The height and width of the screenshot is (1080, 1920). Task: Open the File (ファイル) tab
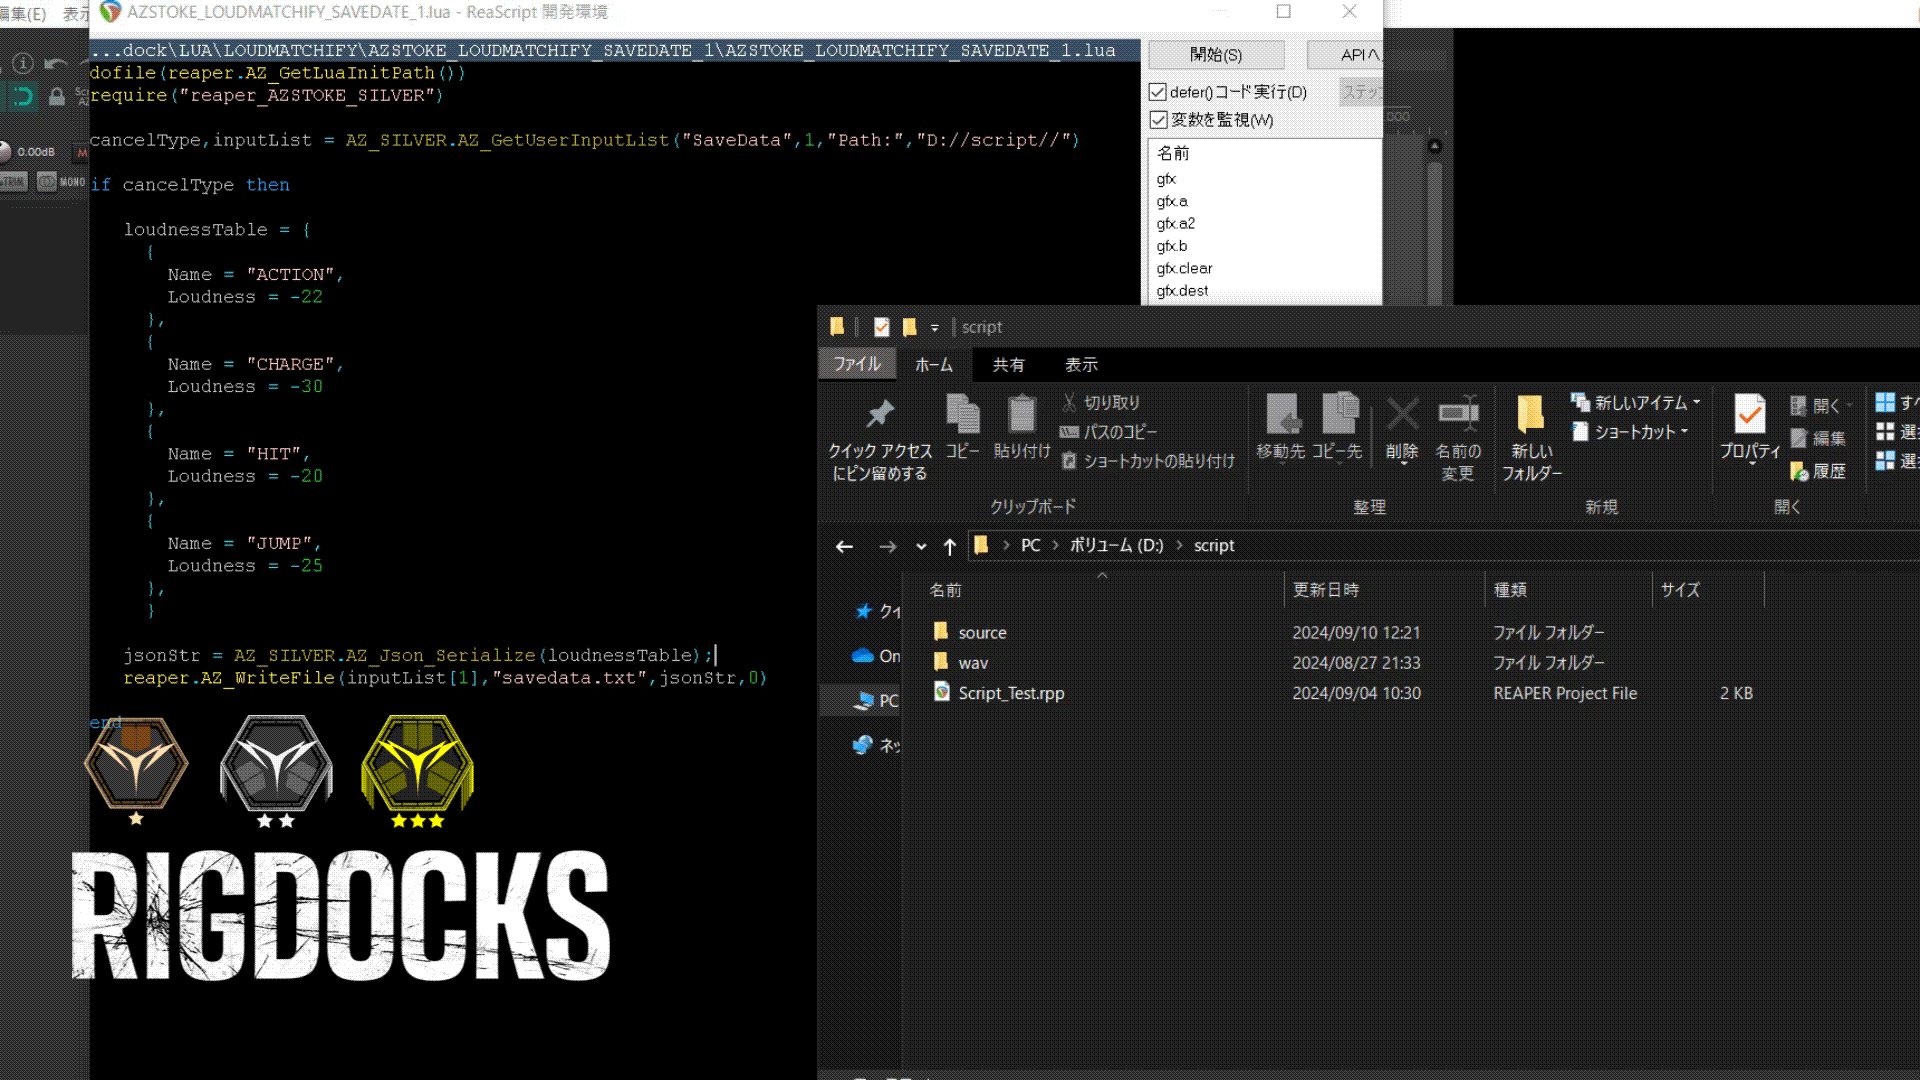(857, 364)
